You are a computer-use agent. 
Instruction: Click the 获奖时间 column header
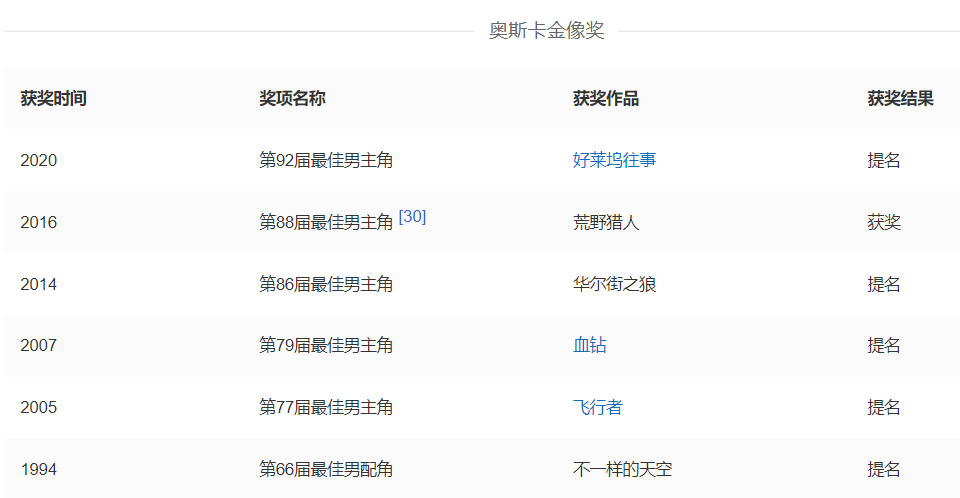point(53,99)
